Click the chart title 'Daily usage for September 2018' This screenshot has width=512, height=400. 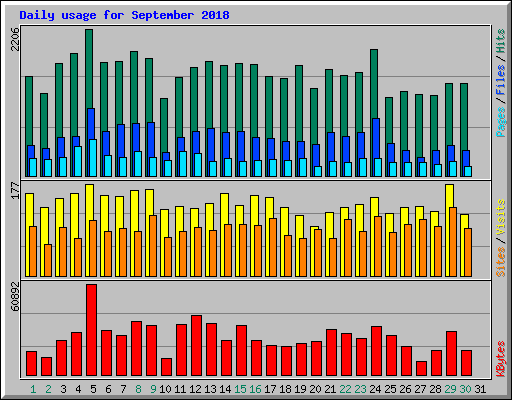pyautogui.click(x=124, y=15)
